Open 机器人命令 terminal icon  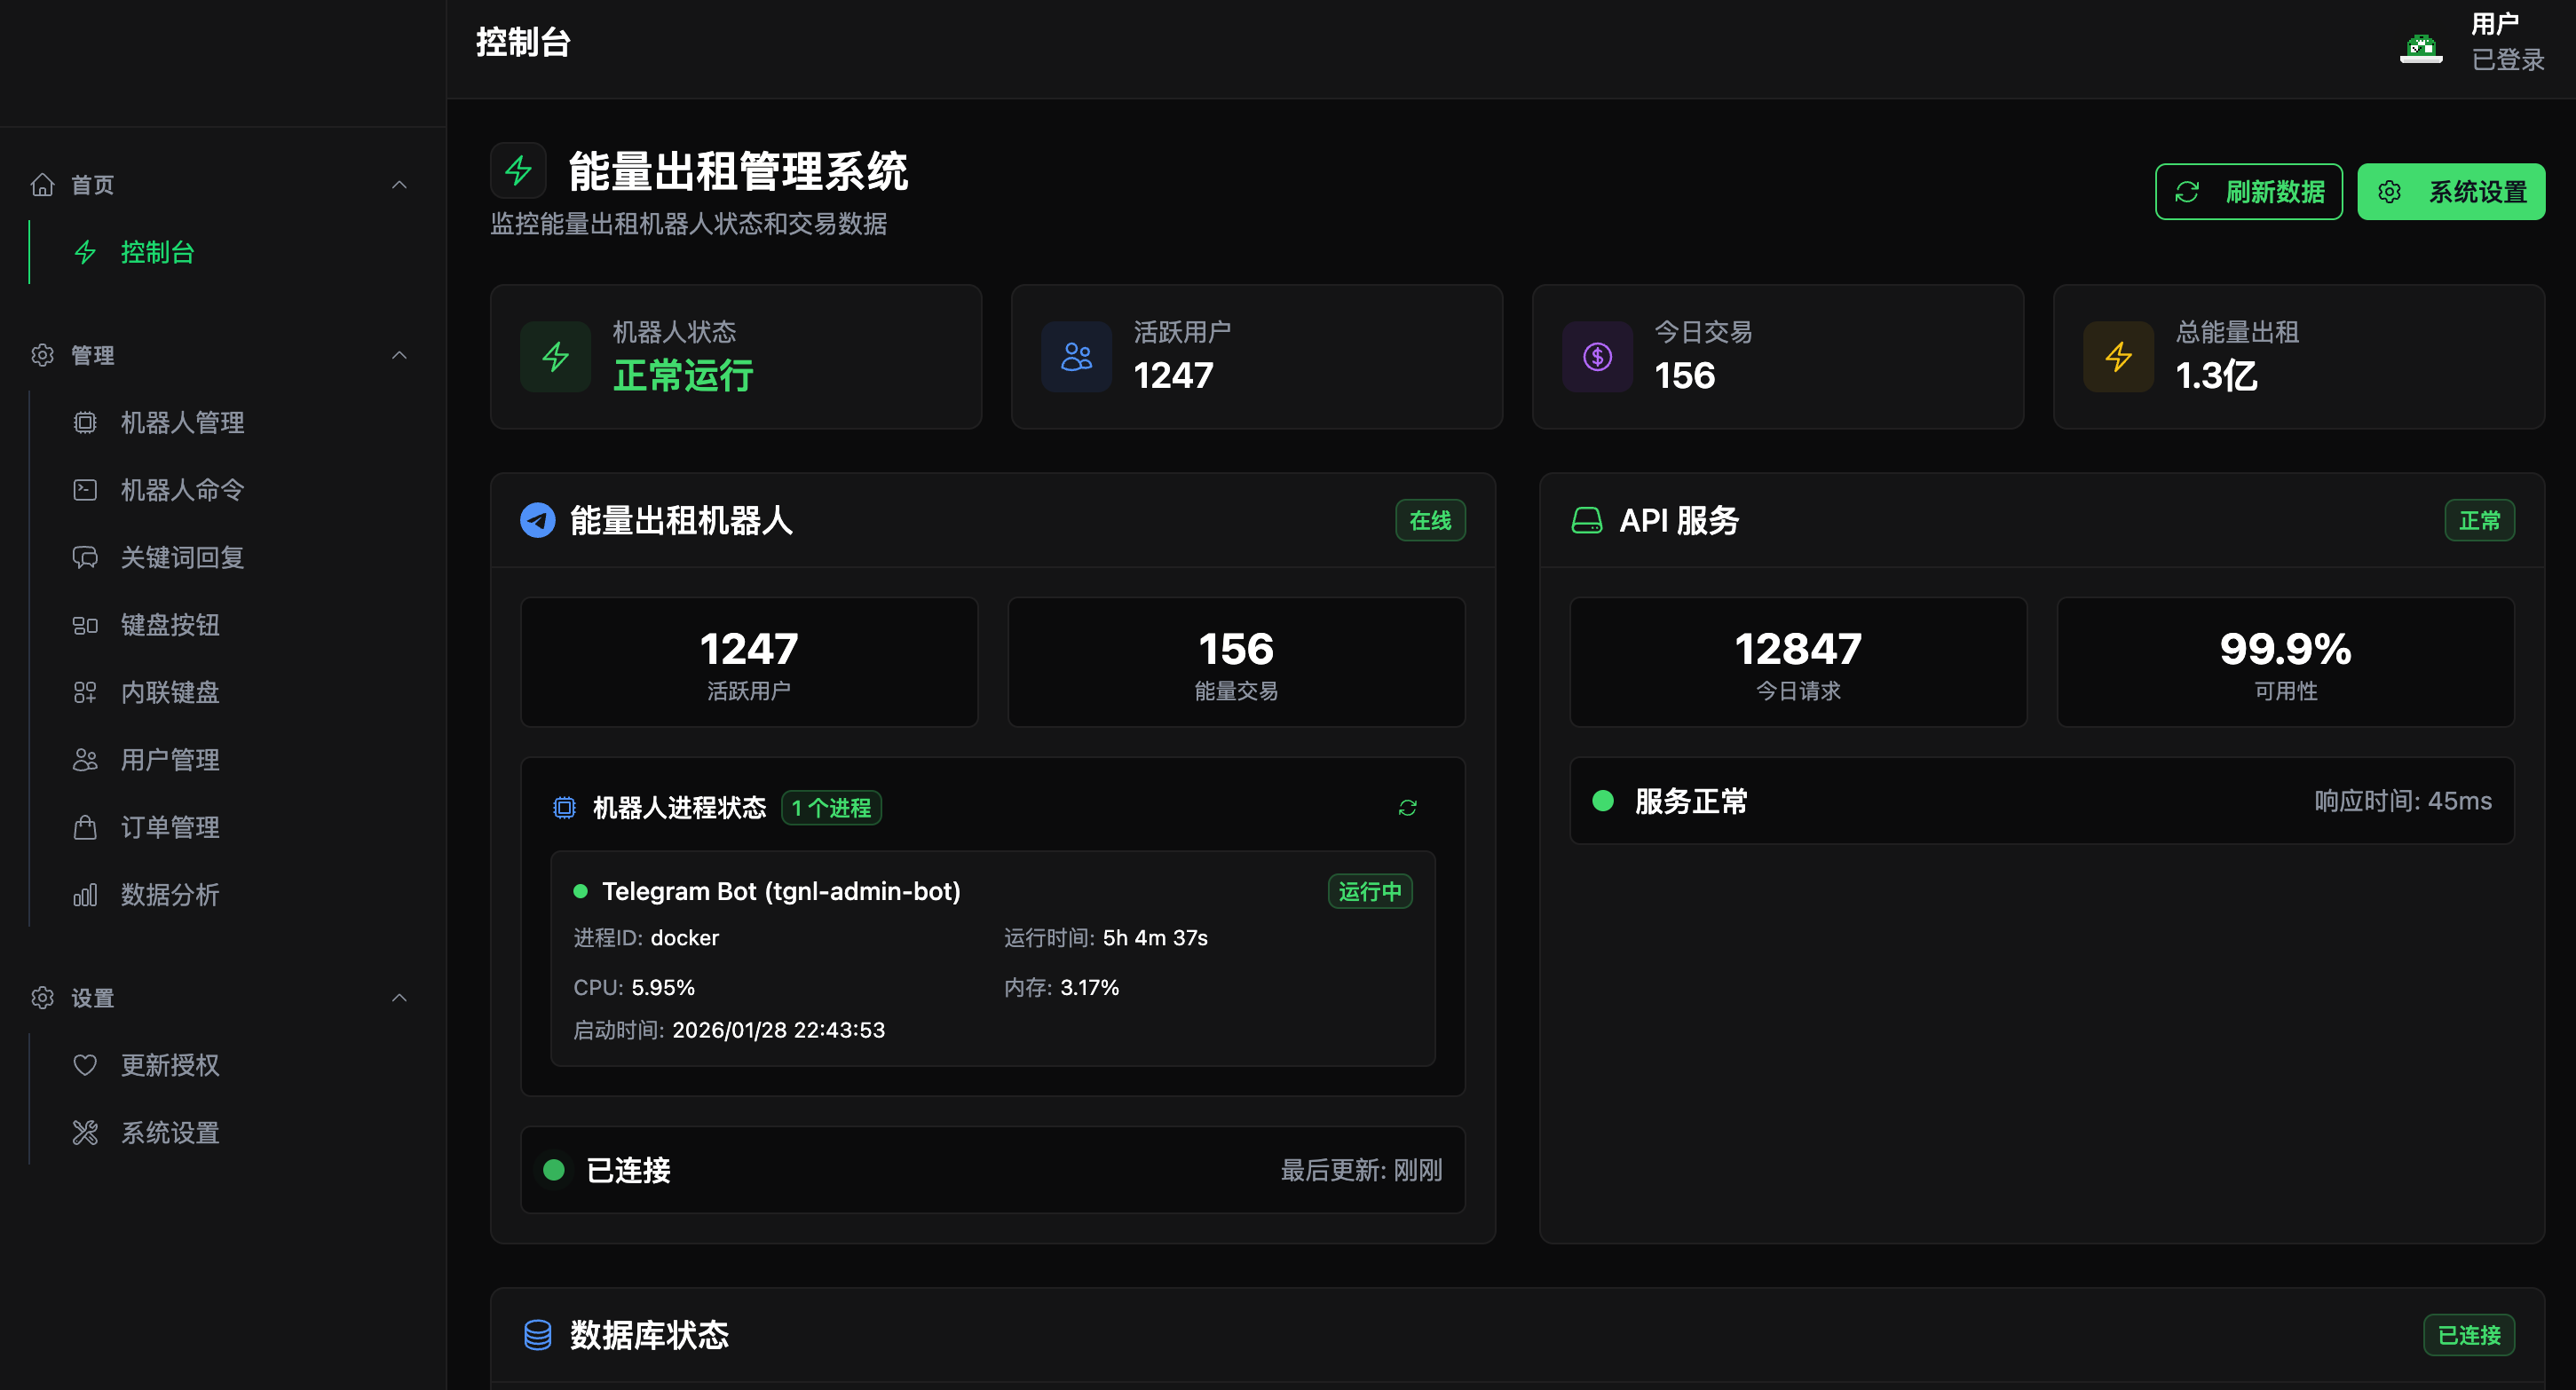click(x=84, y=489)
